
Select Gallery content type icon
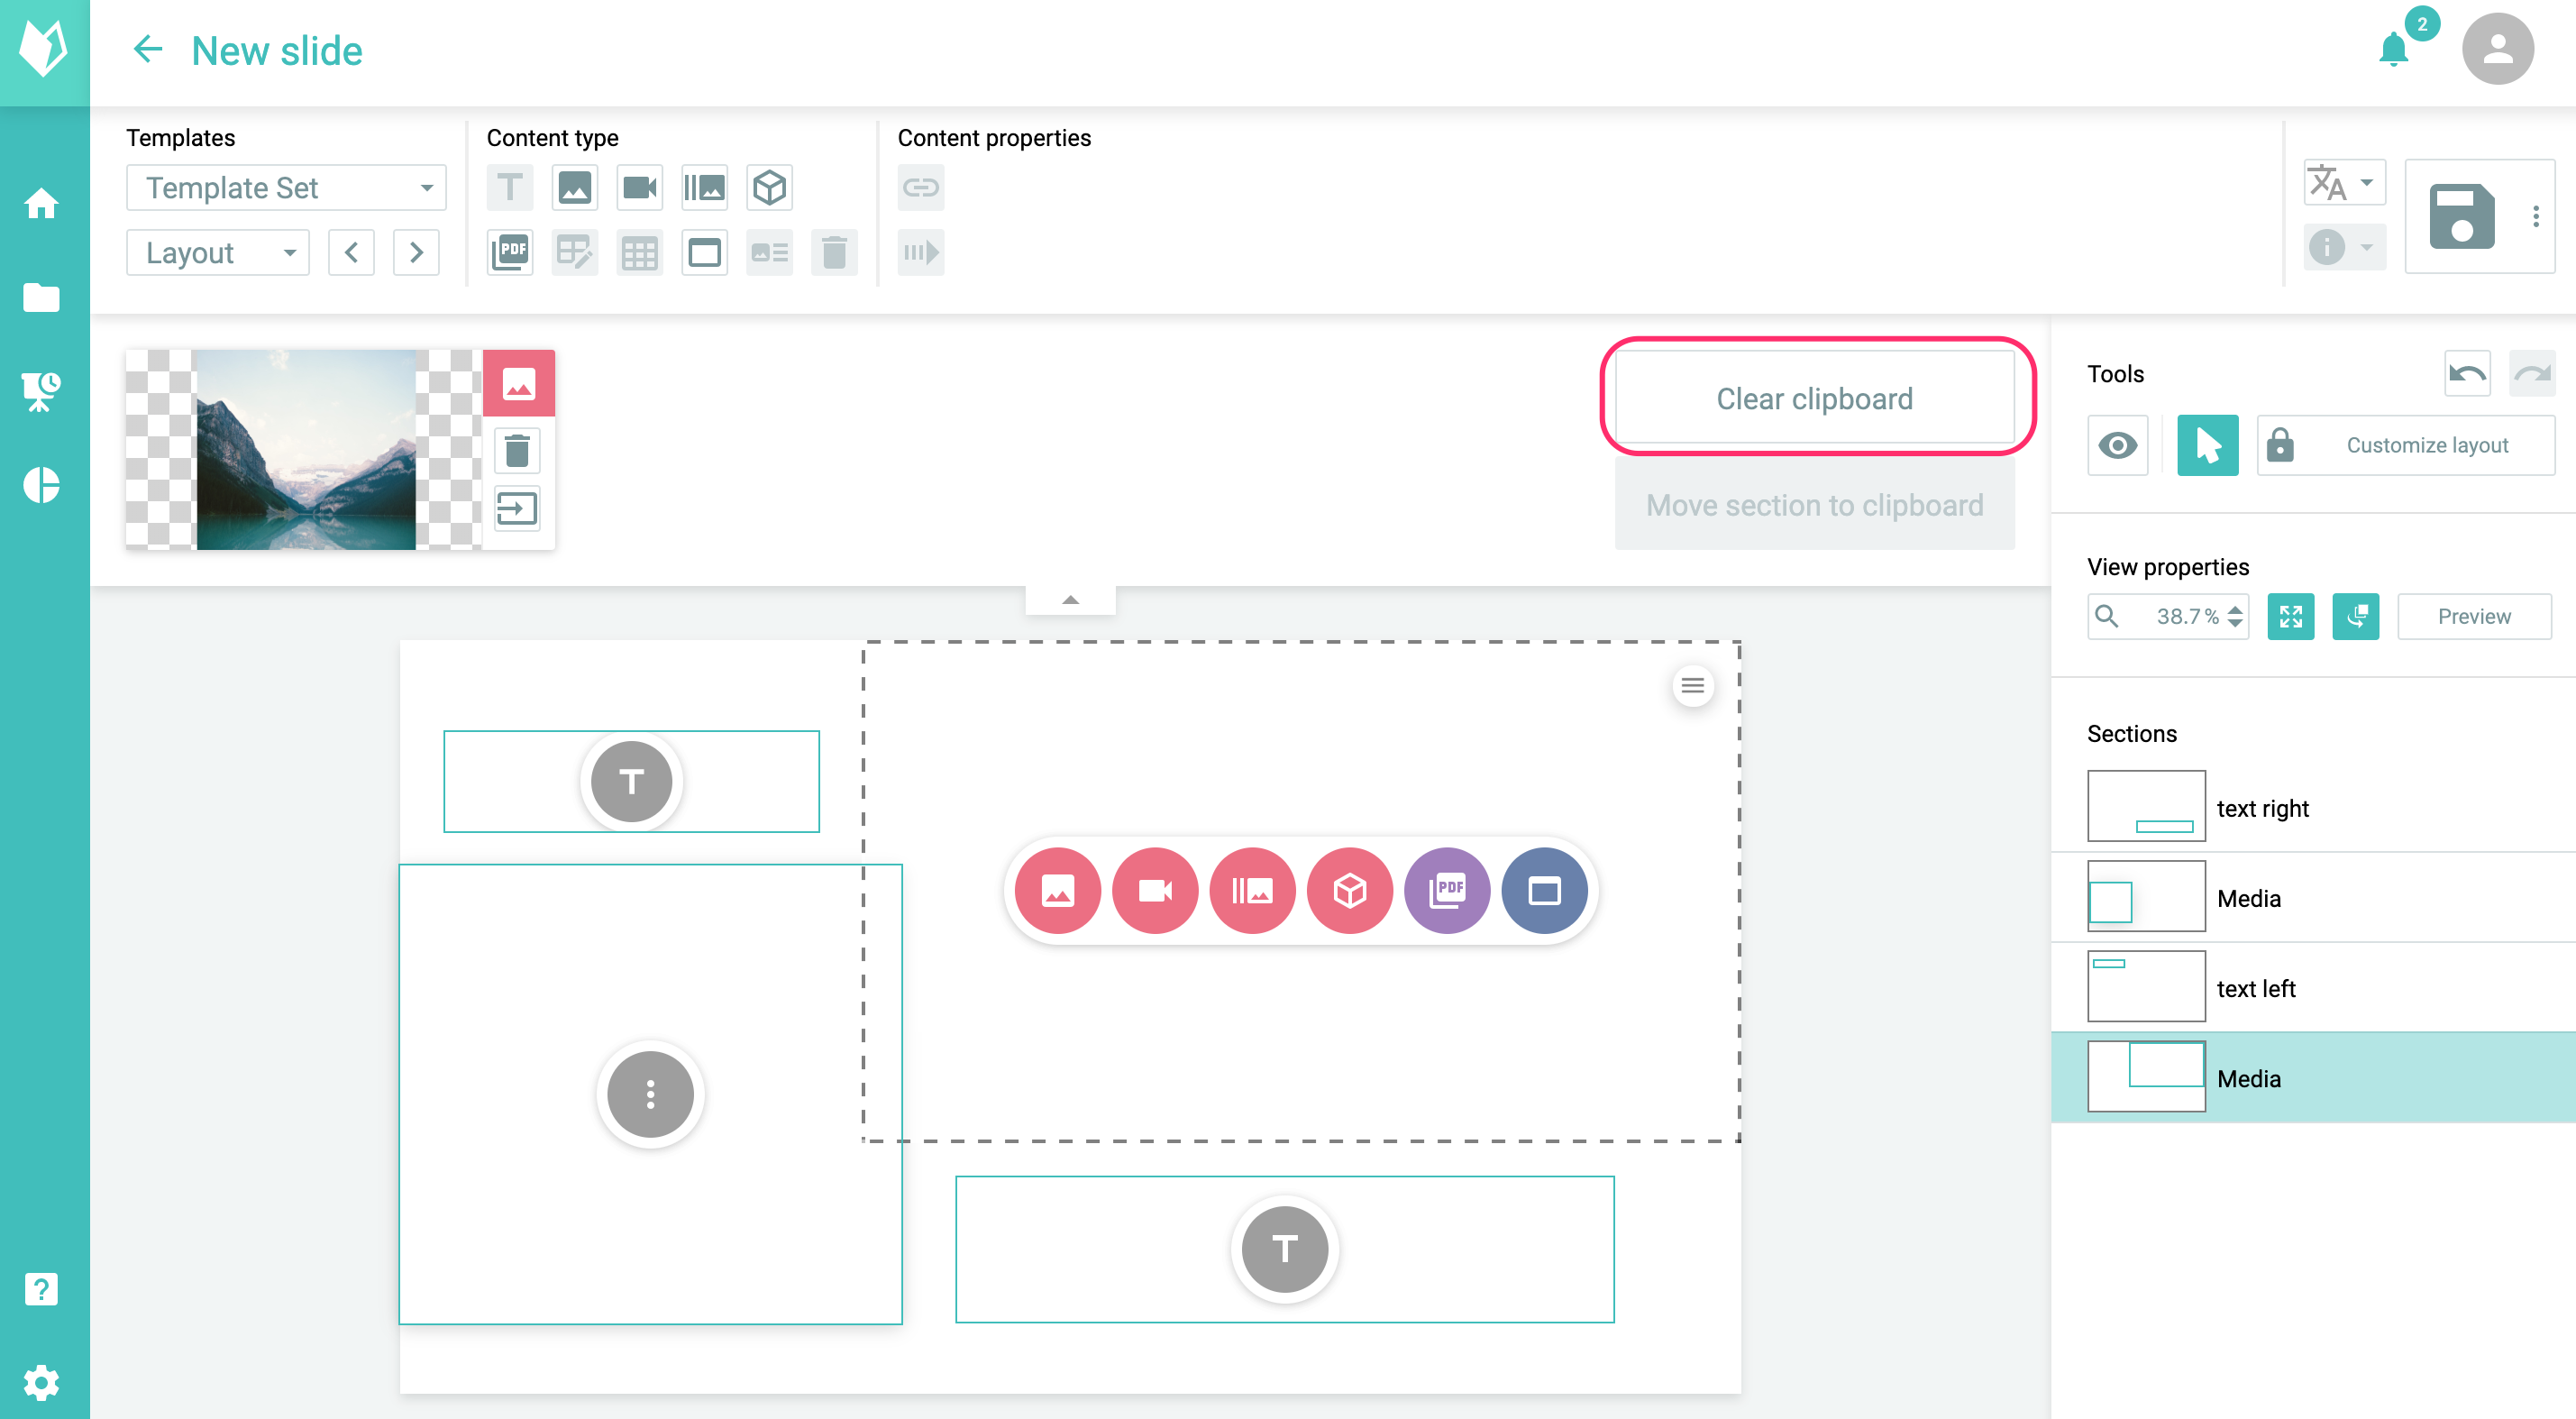705,188
